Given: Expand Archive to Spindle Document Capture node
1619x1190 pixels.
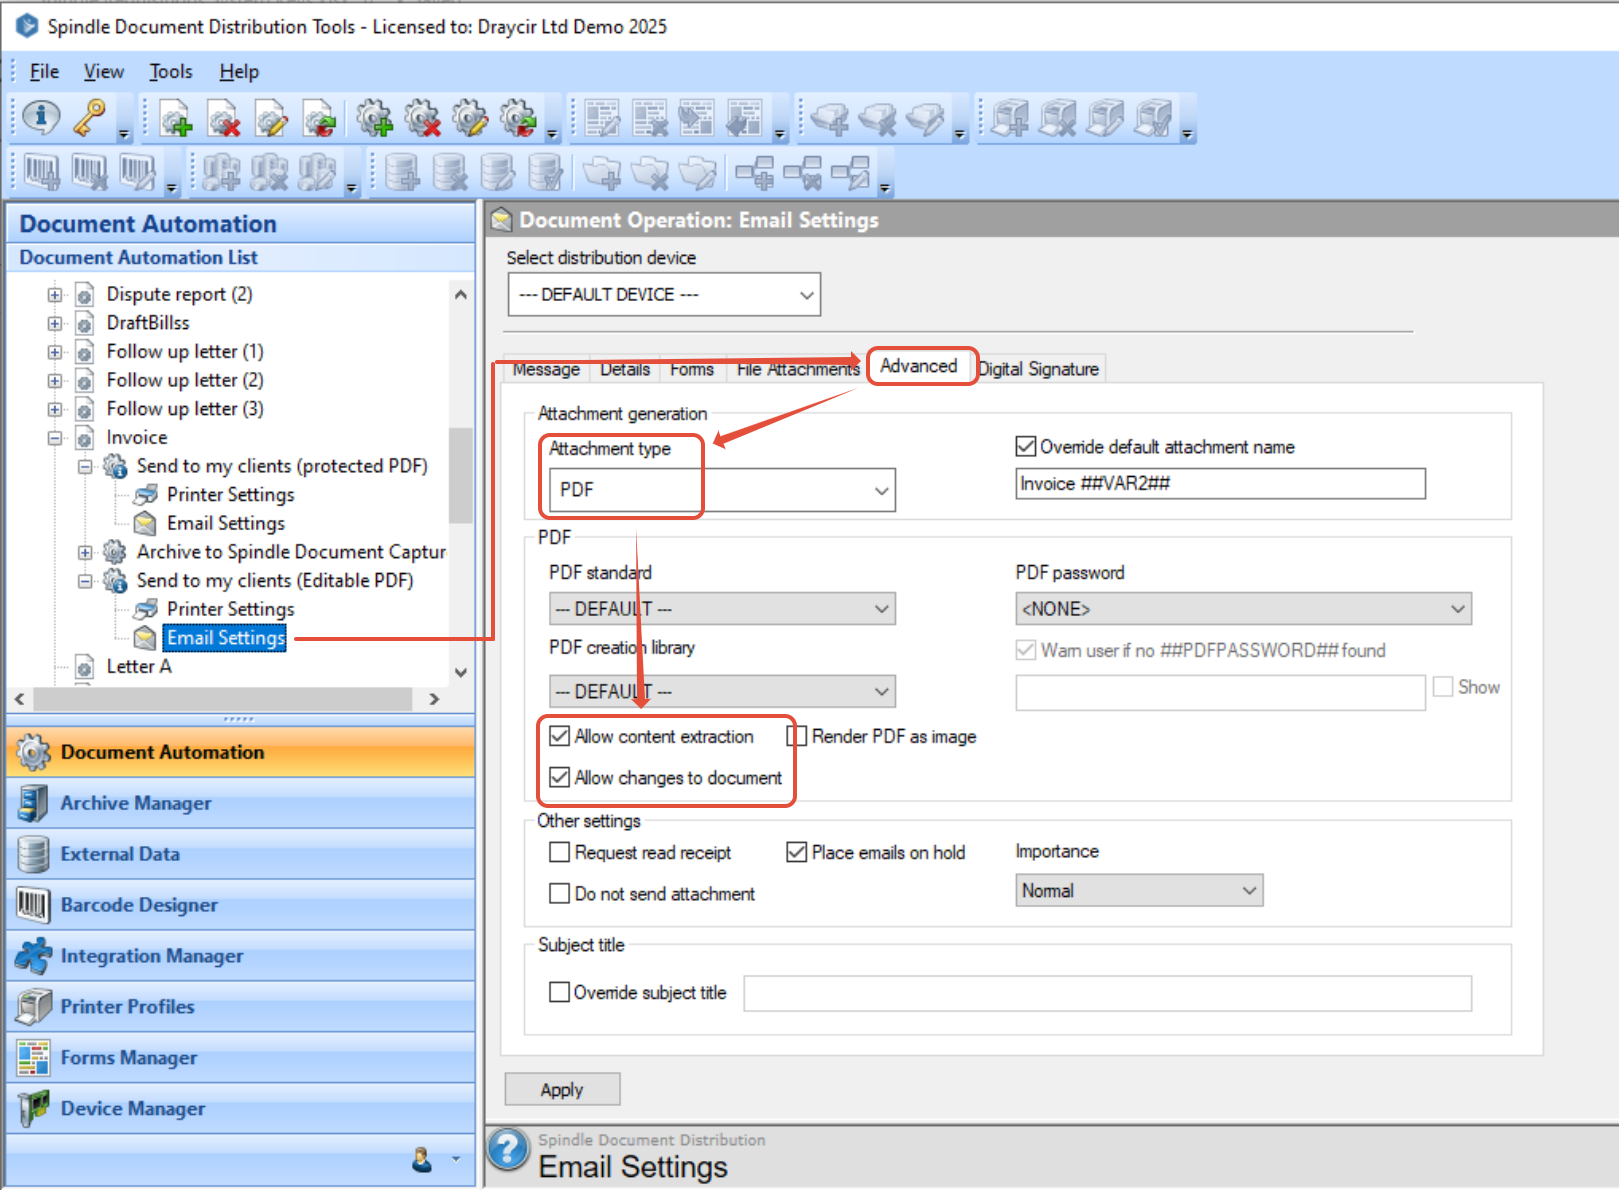Looking at the screenshot, I should click(85, 552).
